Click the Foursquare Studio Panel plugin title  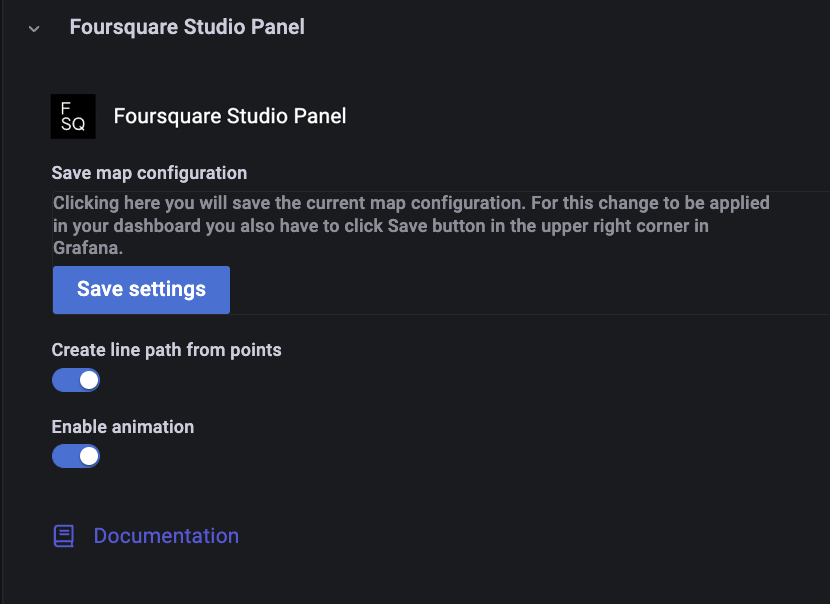click(x=230, y=116)
